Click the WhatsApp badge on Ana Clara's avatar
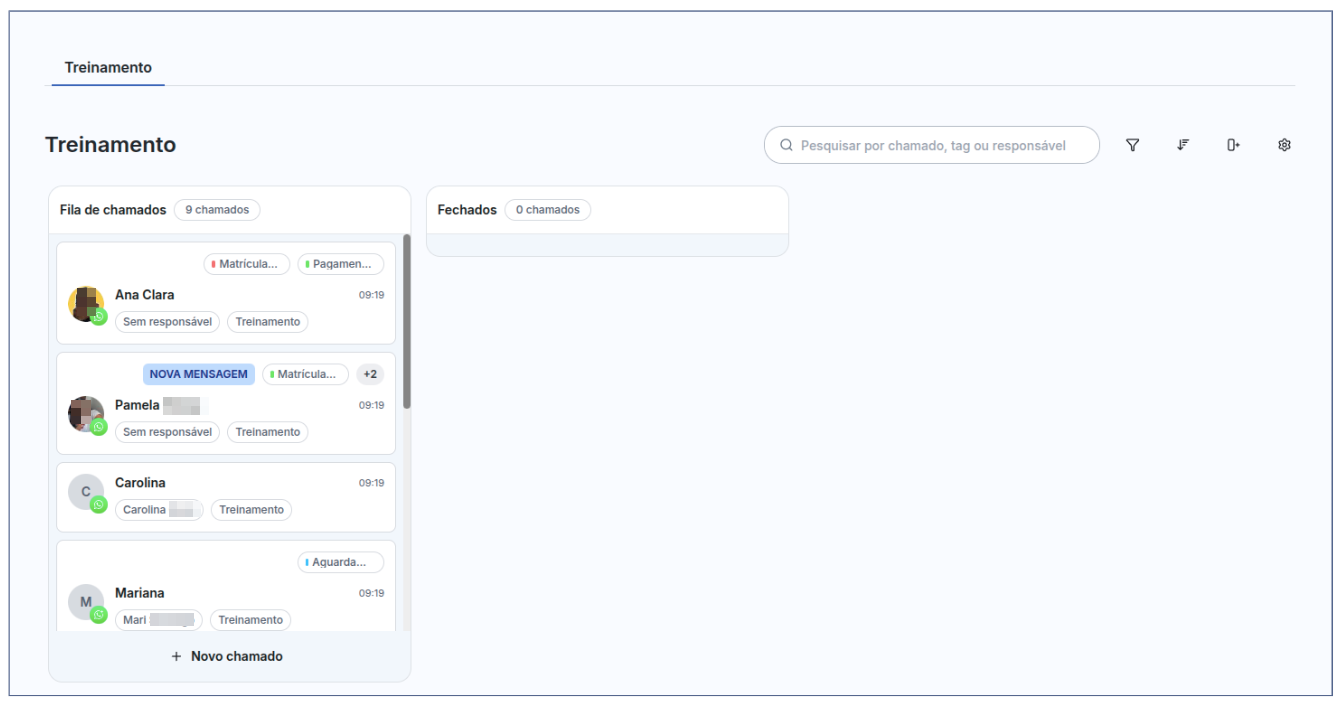Viewport: 1341px width, 704px height. tap(99, 317)
